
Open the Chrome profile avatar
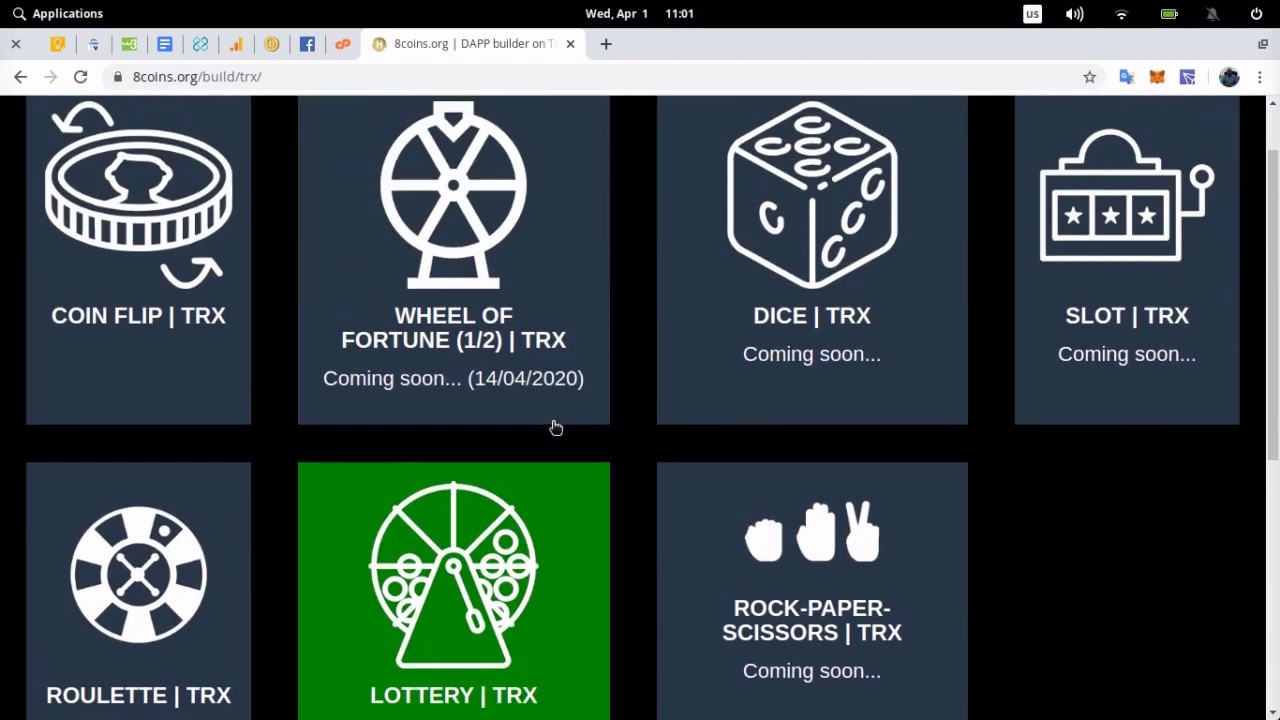(1229, 77)
